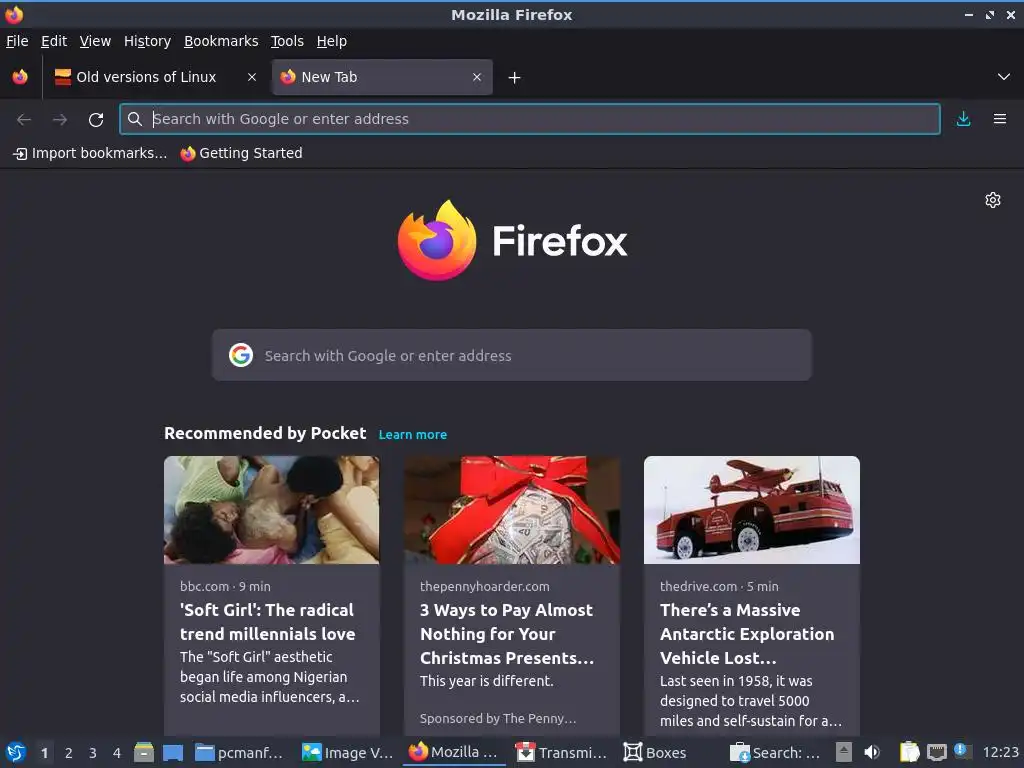Open the View menu

click(95, 41)
